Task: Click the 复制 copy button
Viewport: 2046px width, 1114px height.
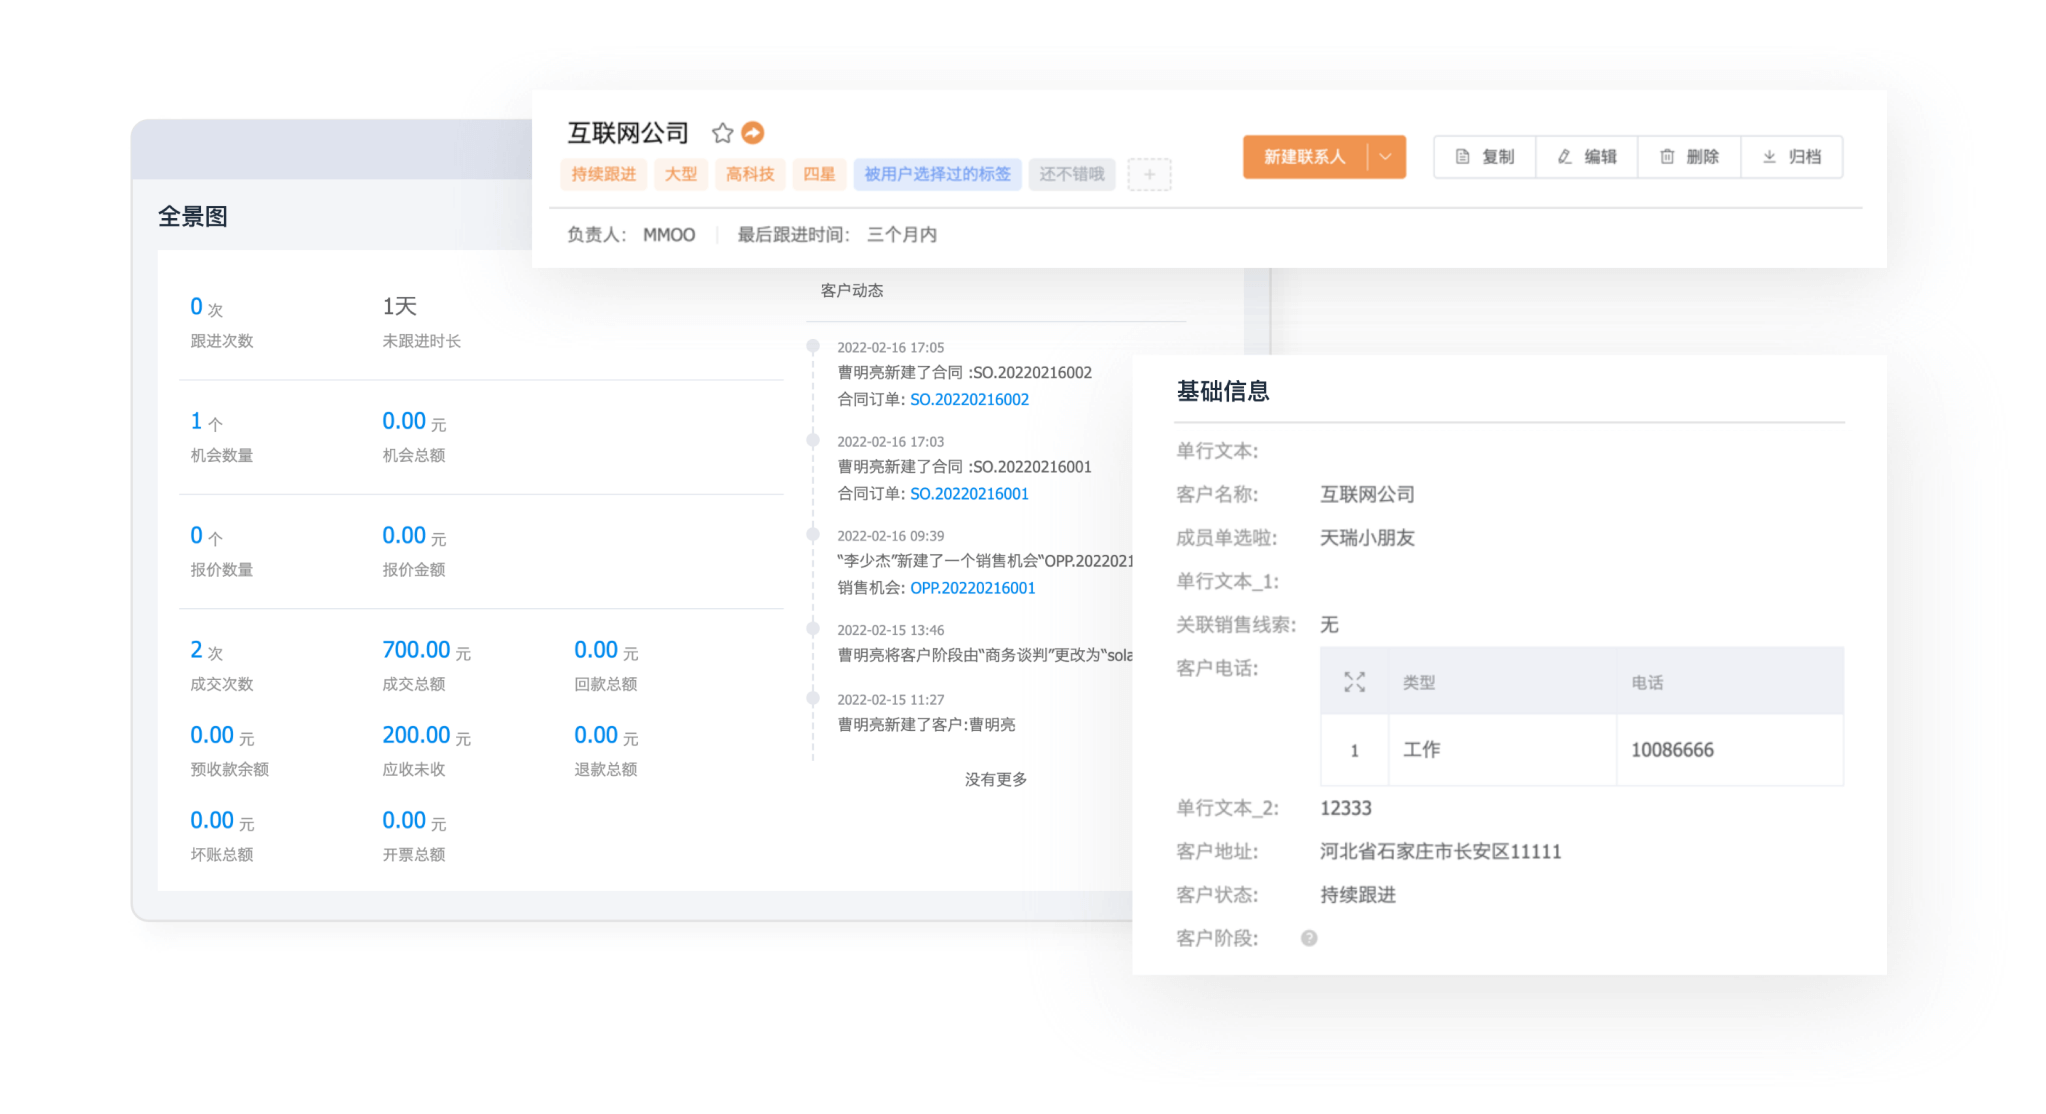Action: [x=1485, y=157]
